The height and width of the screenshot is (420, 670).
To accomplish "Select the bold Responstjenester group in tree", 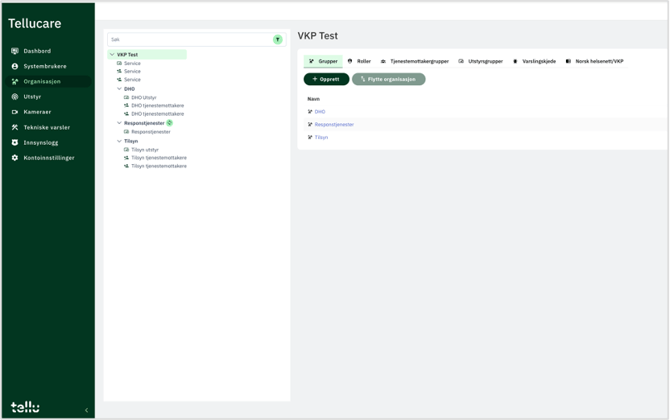I will (x=144, y=123).
